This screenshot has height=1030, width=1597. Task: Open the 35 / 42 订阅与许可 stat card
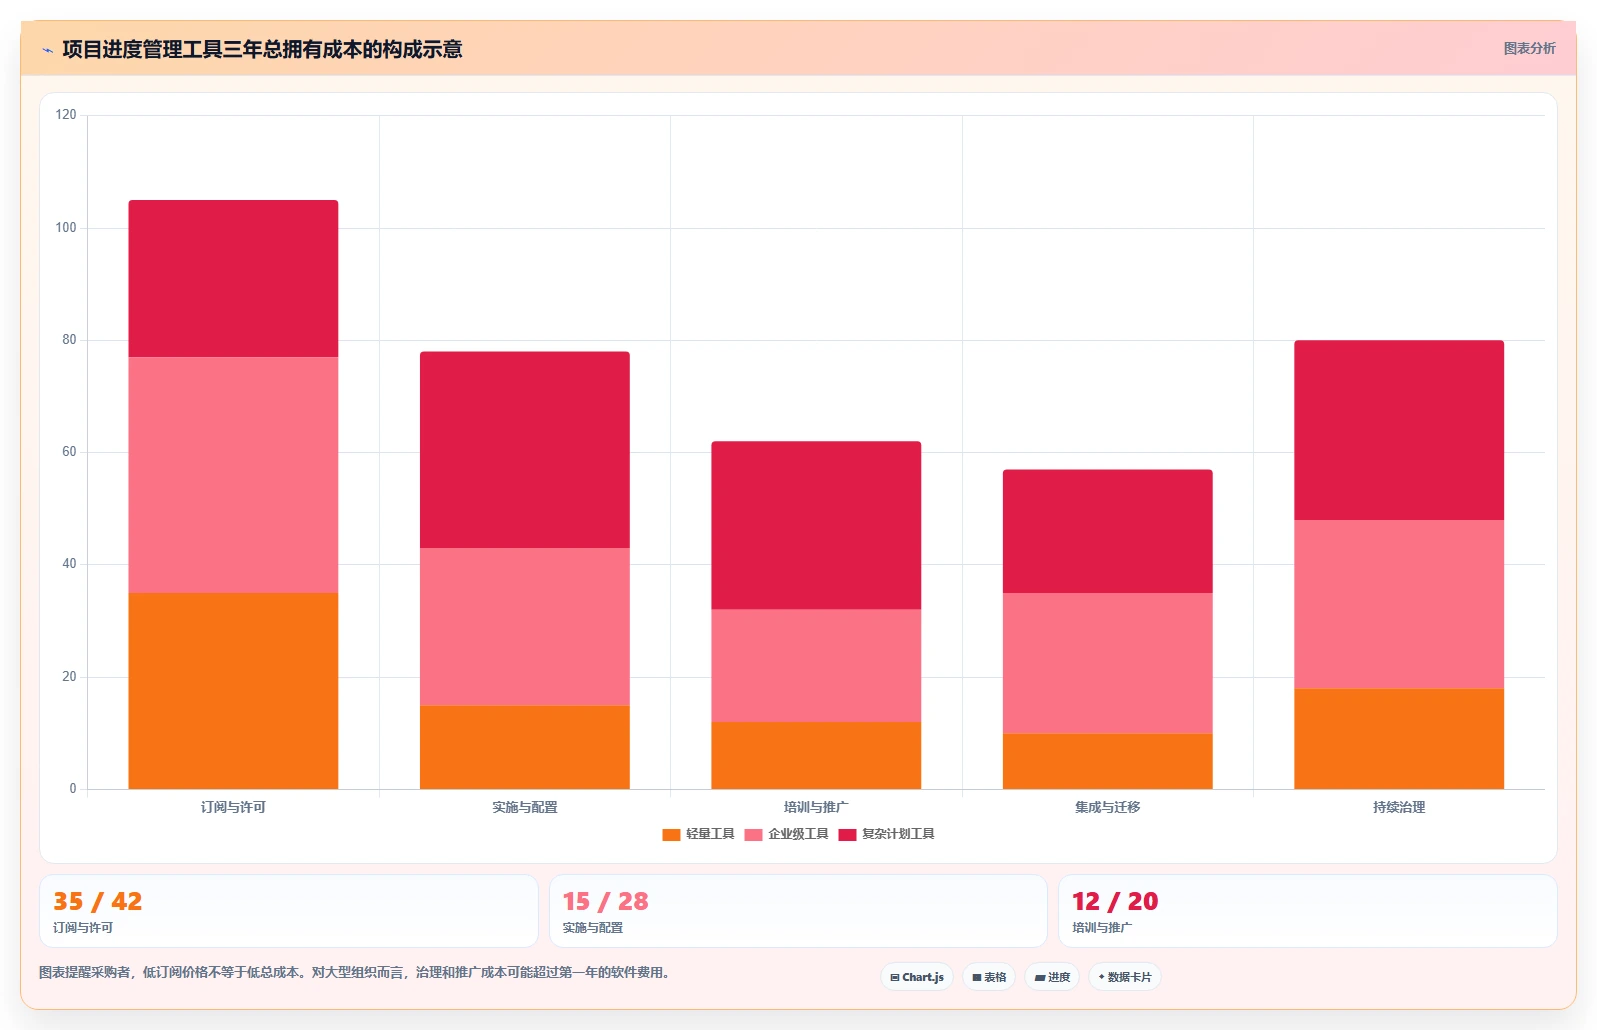(289, 911)
